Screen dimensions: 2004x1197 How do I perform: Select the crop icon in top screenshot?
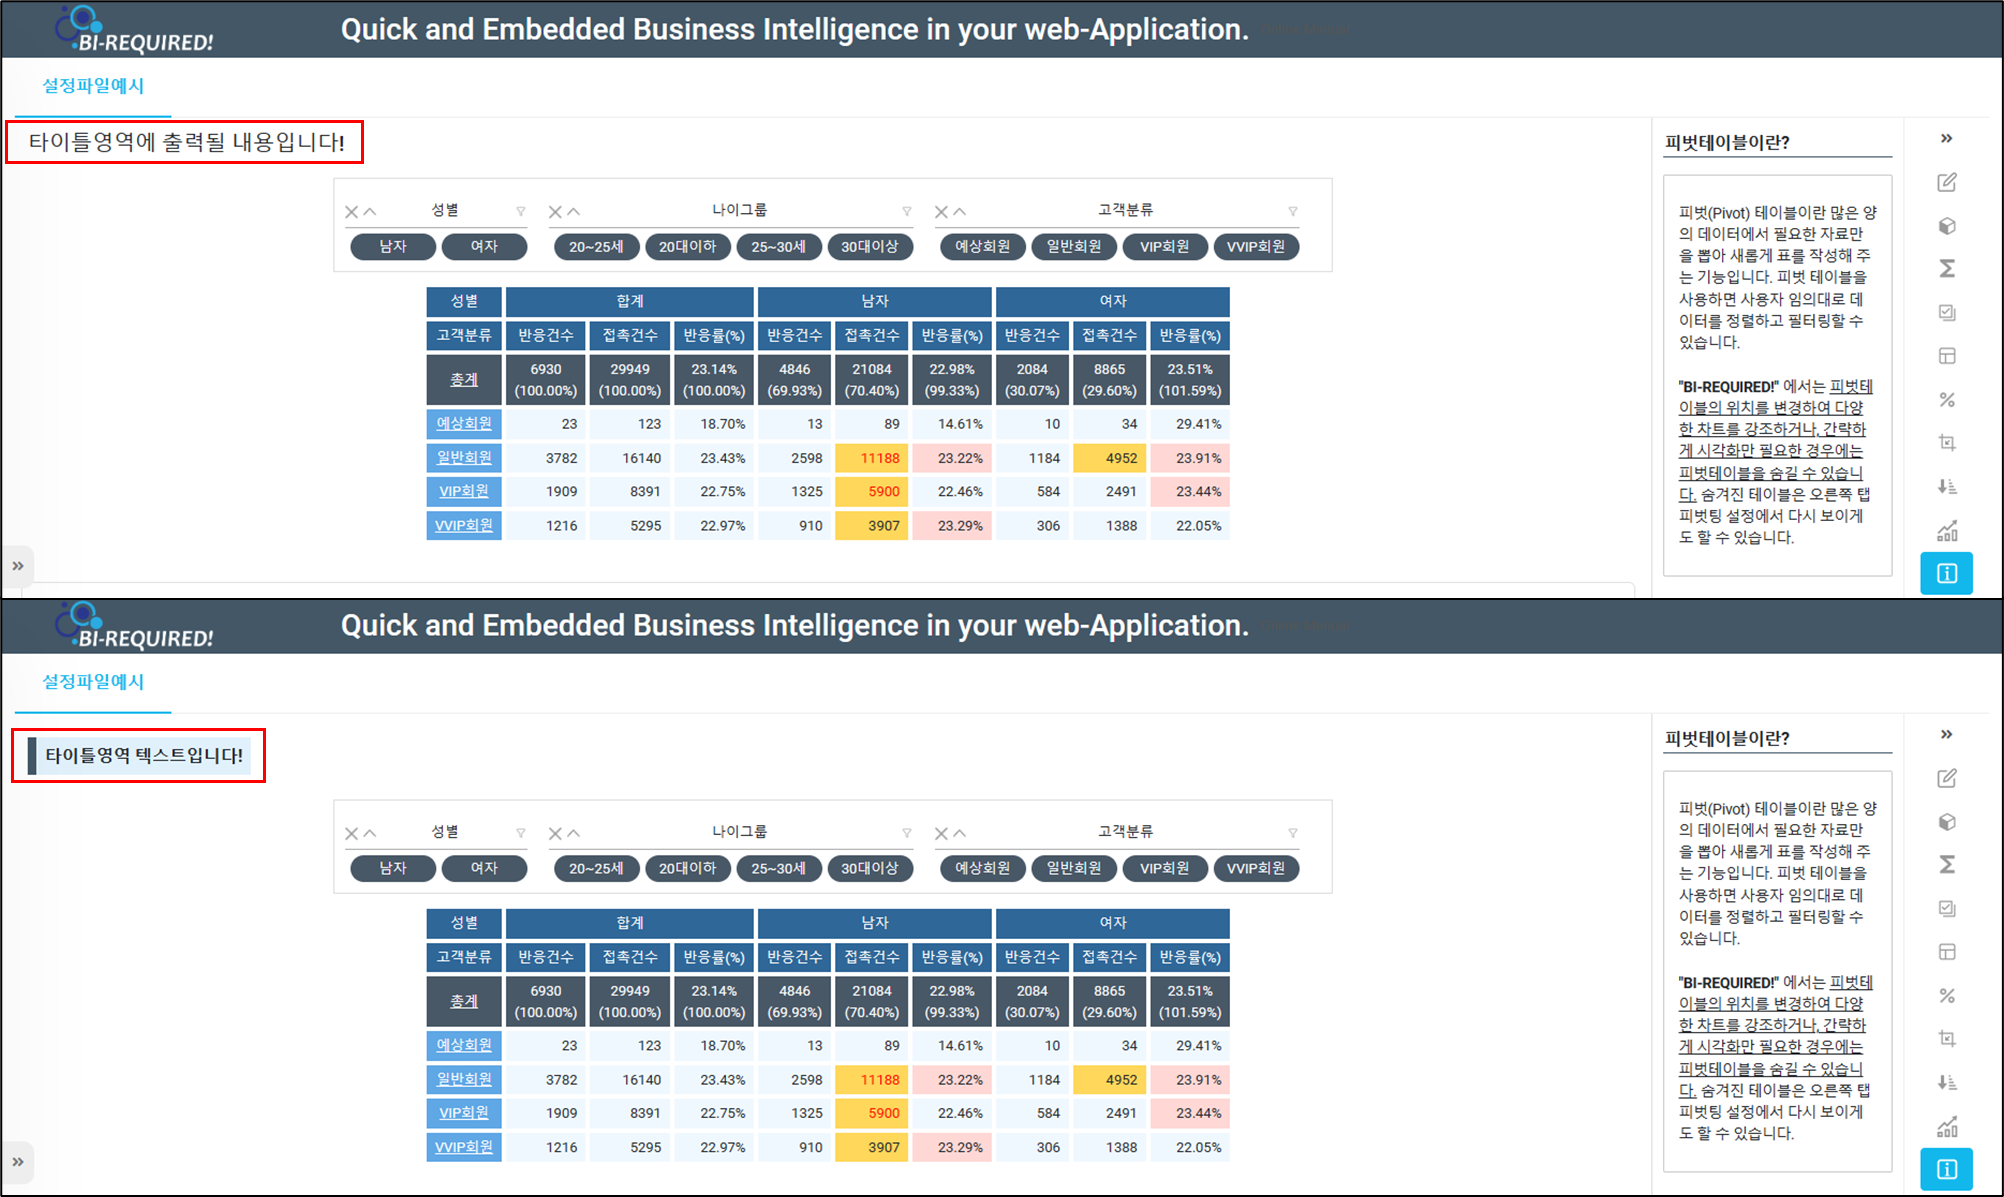(1946, 443)
